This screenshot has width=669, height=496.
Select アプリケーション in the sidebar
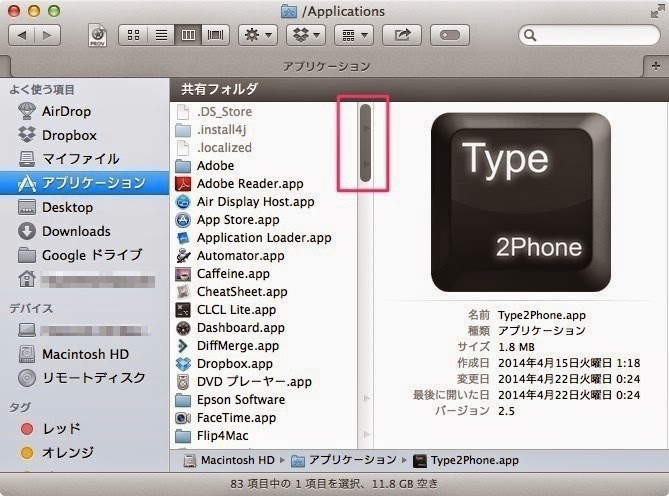tap(84, 183)
